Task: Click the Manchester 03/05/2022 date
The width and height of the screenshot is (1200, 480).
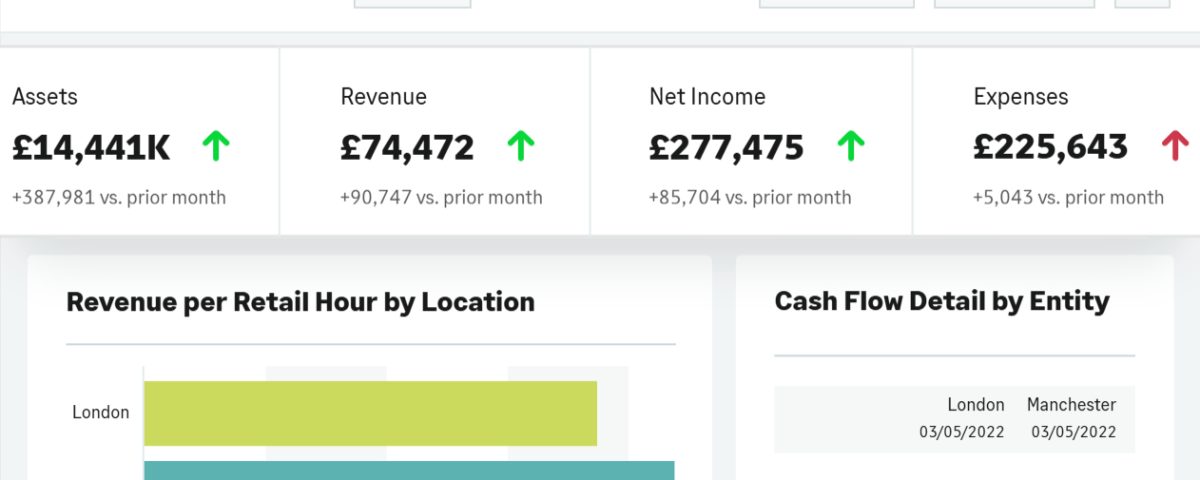Action: tap(1073, 432)
